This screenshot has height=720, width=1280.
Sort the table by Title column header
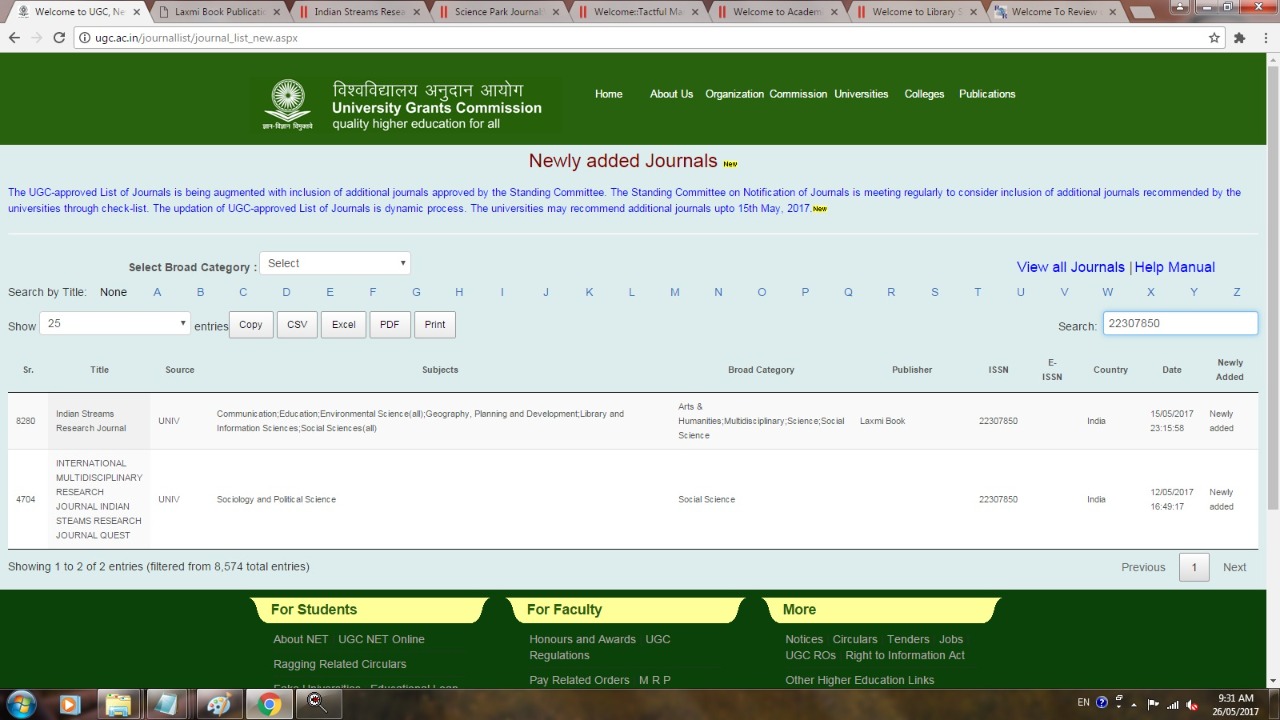[x=99, y=370]
